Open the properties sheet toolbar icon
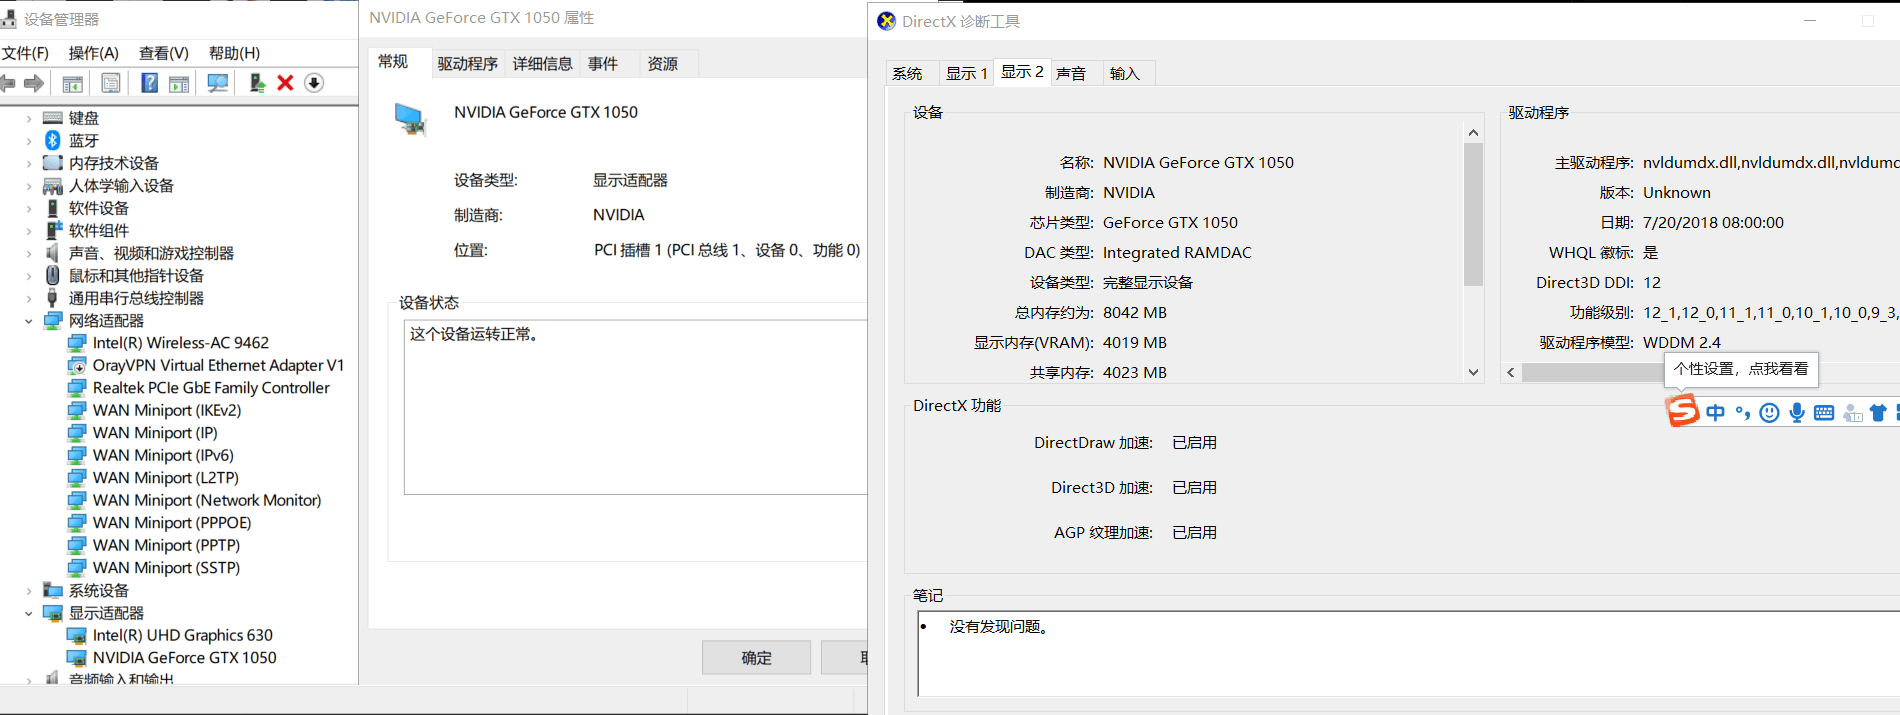The width and height of the screenshot is (1900, 715). click(111, 83)
